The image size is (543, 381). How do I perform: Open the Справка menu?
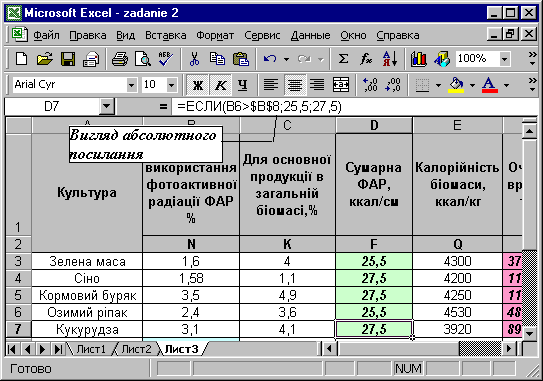point(398,35)
